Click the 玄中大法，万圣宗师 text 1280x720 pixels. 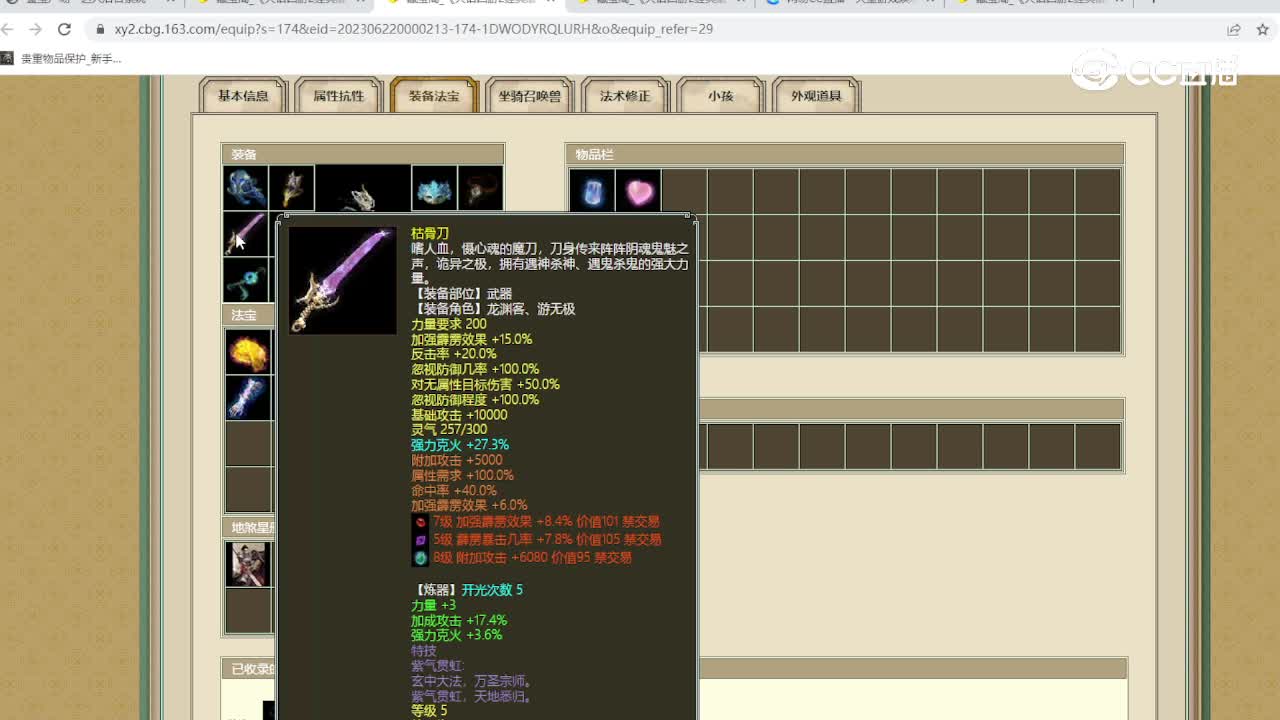click(x=472, y=681)
